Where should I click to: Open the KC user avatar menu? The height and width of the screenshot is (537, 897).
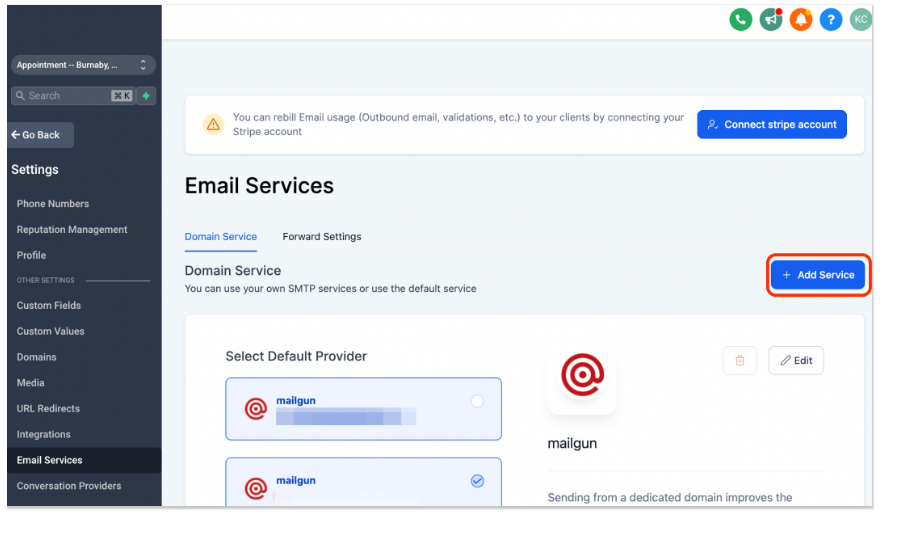coord(860,19)
